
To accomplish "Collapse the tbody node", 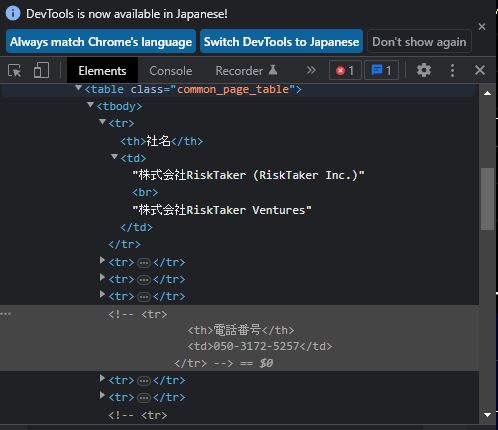I will 90,105.
